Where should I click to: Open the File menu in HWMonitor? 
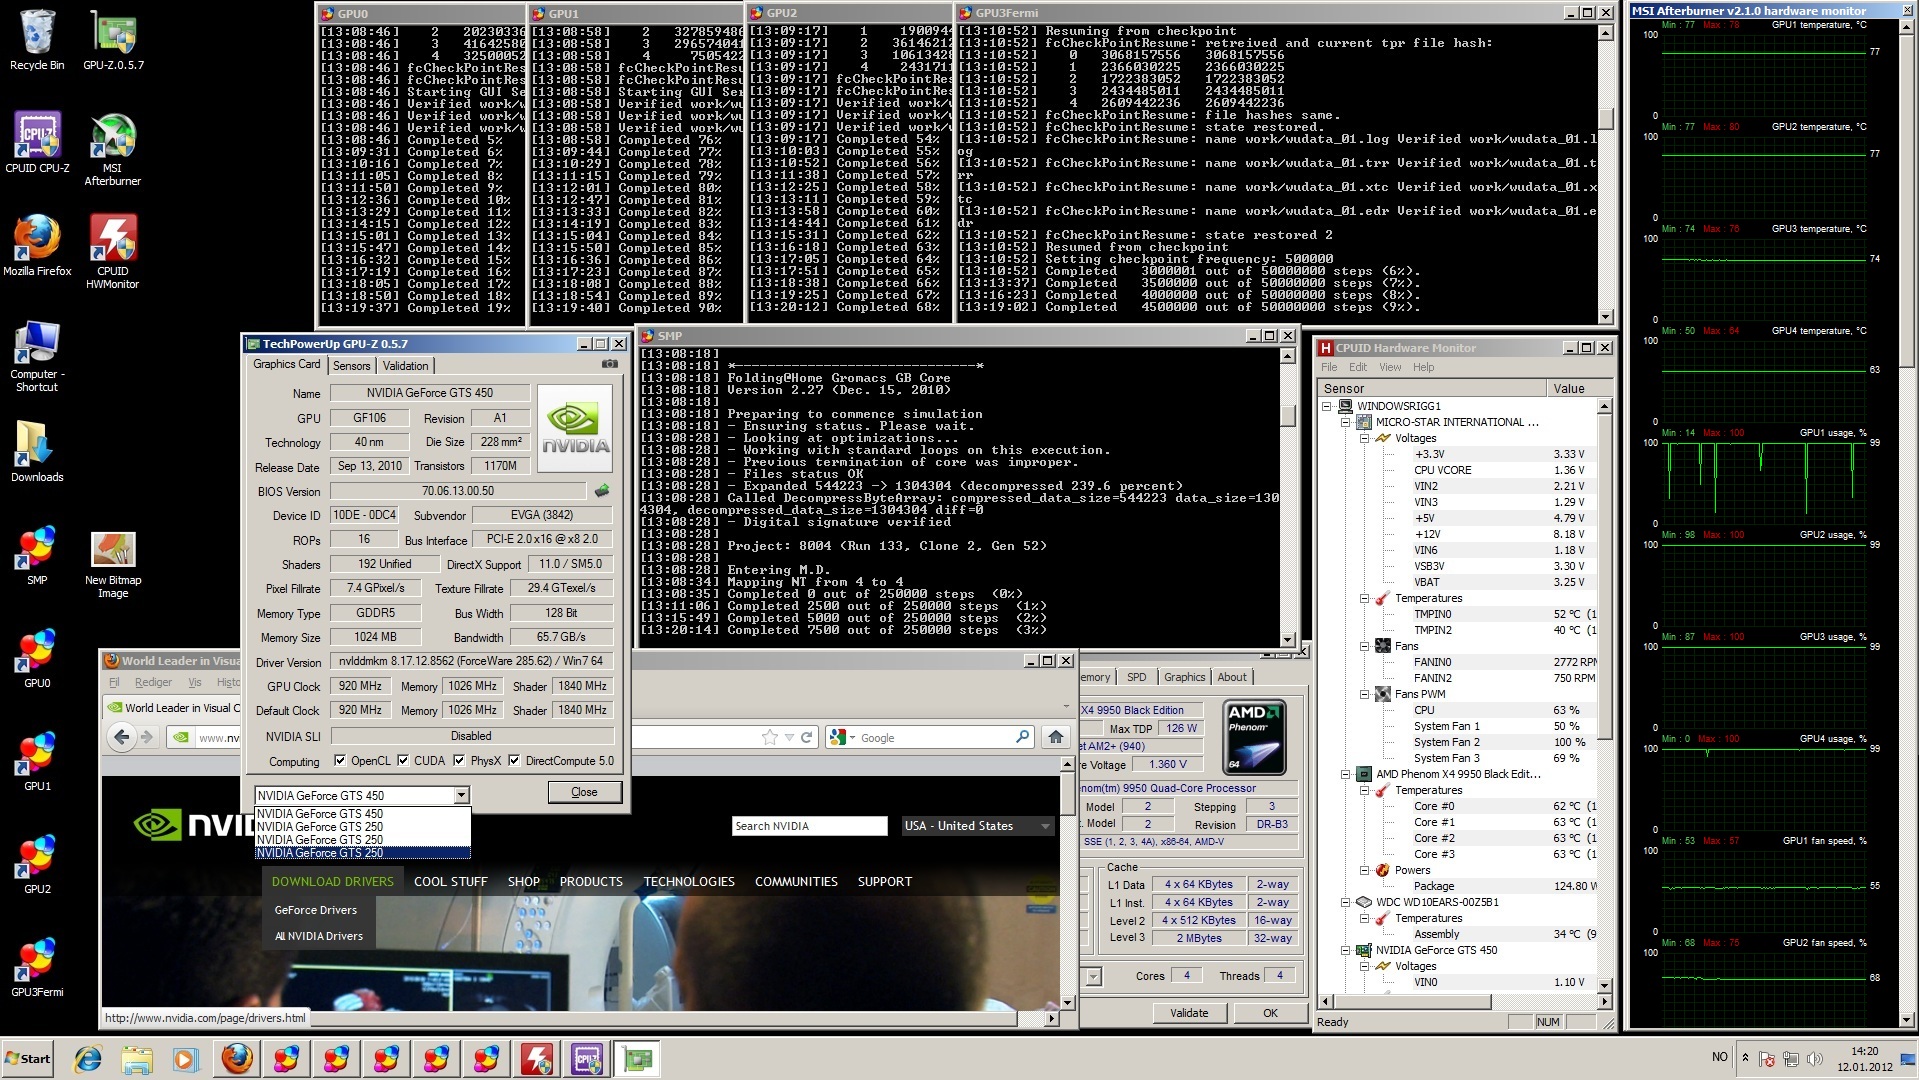coord(1329,367)
